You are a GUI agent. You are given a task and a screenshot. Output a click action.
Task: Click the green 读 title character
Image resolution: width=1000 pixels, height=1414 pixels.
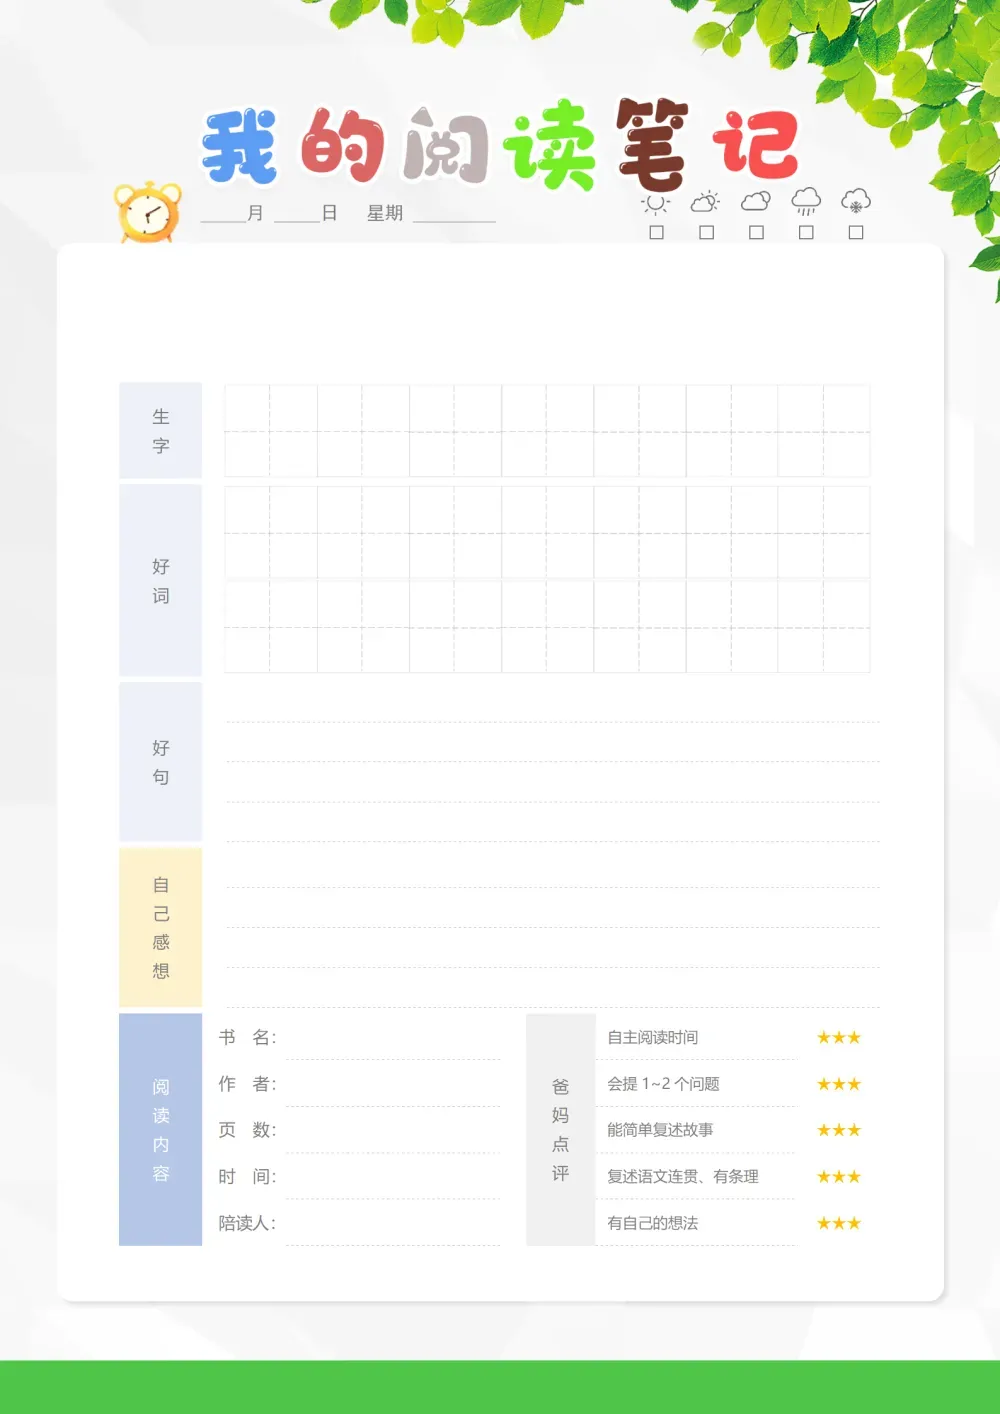(x=550, y=145)
